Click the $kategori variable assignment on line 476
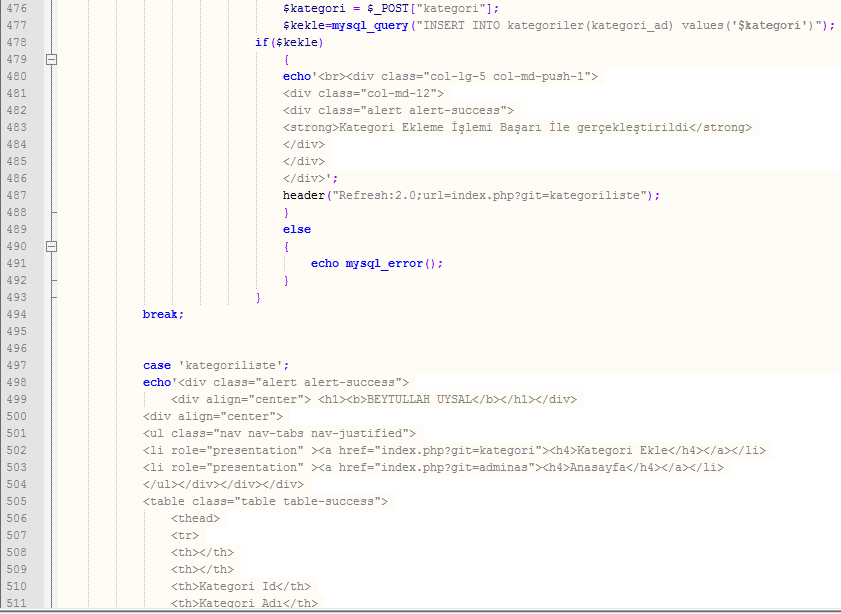This screenshot has width=841, height=614. point(391,9)
